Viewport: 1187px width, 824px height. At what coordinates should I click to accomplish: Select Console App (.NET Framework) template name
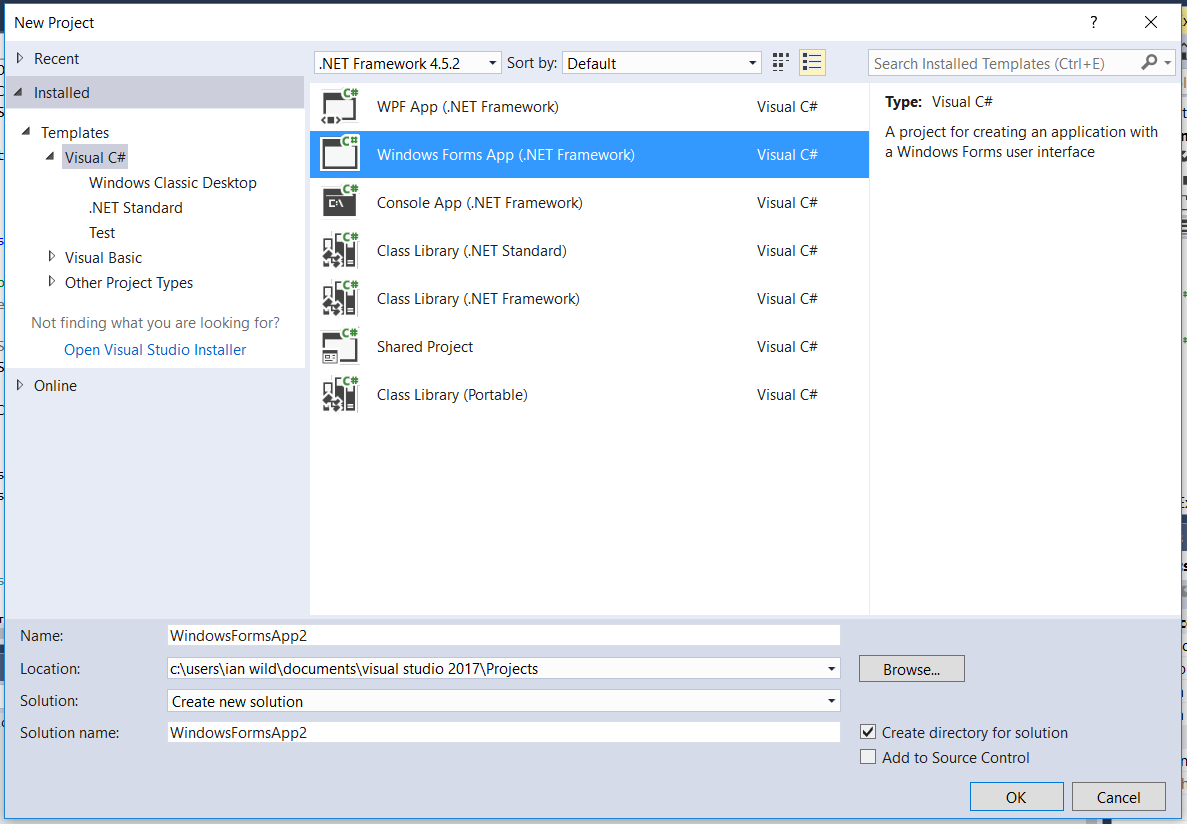(480, 203)
